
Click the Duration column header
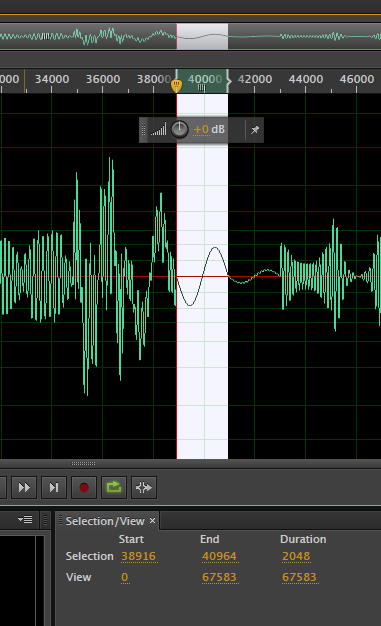pyautogui.click(x=303, y=539)
